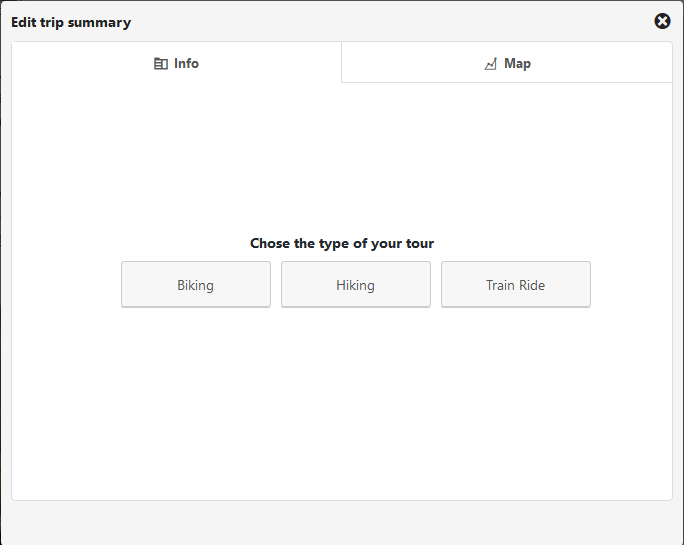
Task: Click the Info tab's document icon
Action: 161,64
